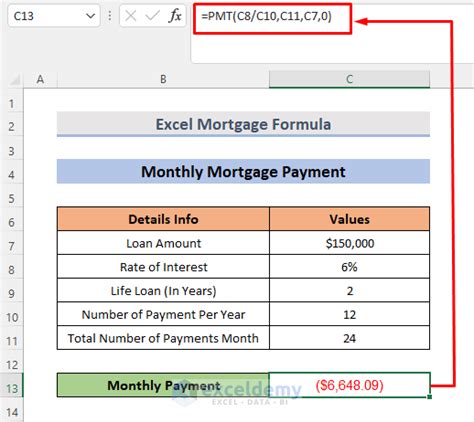The height and width of the screenshot is (422, 474).
Task: Cancel the formula entry with X icon
Action: point(131,16)
